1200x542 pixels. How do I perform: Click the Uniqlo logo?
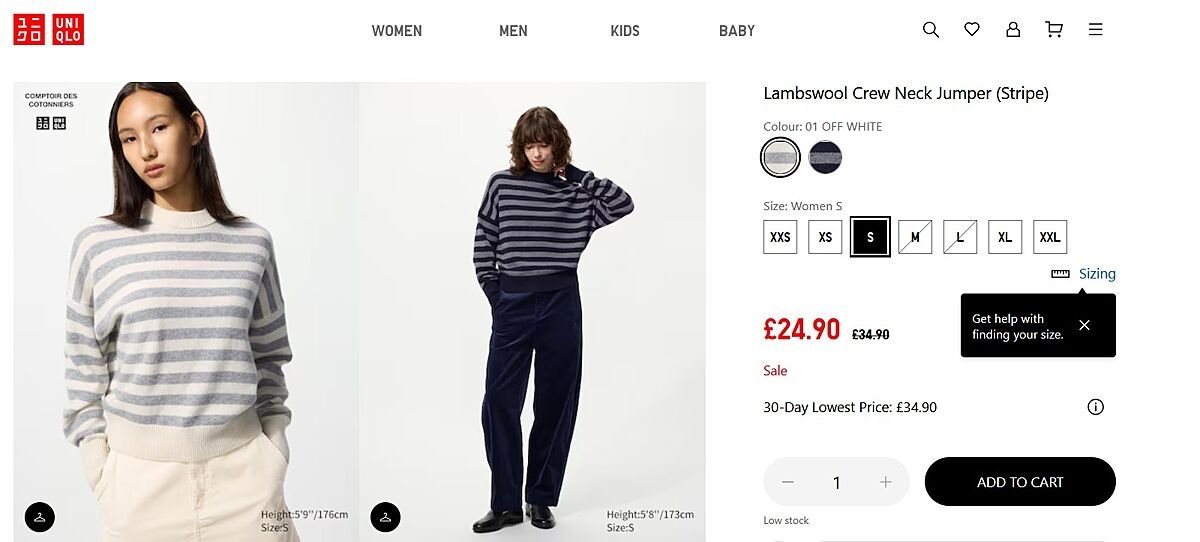click(x=48, y=30)
